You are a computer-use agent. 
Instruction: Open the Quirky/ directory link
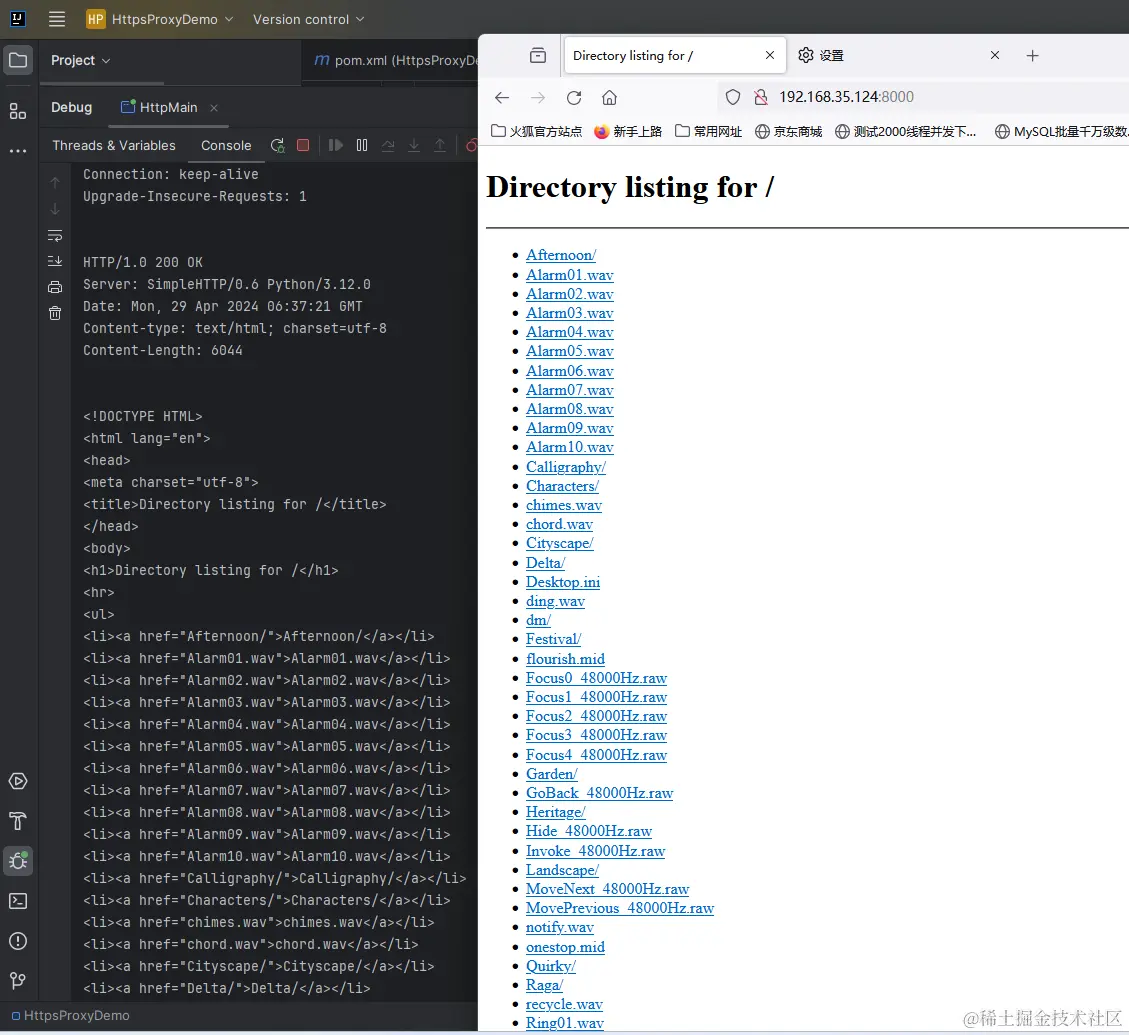coord(551,966)
